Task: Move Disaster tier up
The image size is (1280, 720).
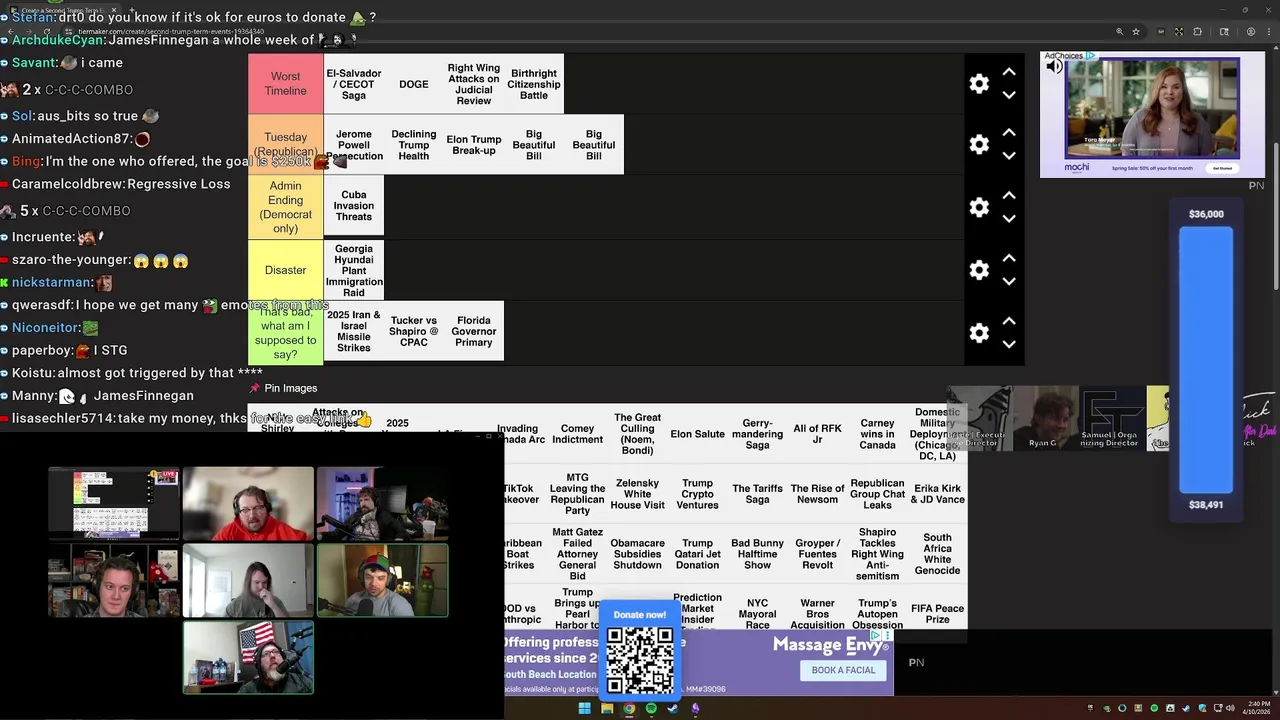Action: (1009, 258)
